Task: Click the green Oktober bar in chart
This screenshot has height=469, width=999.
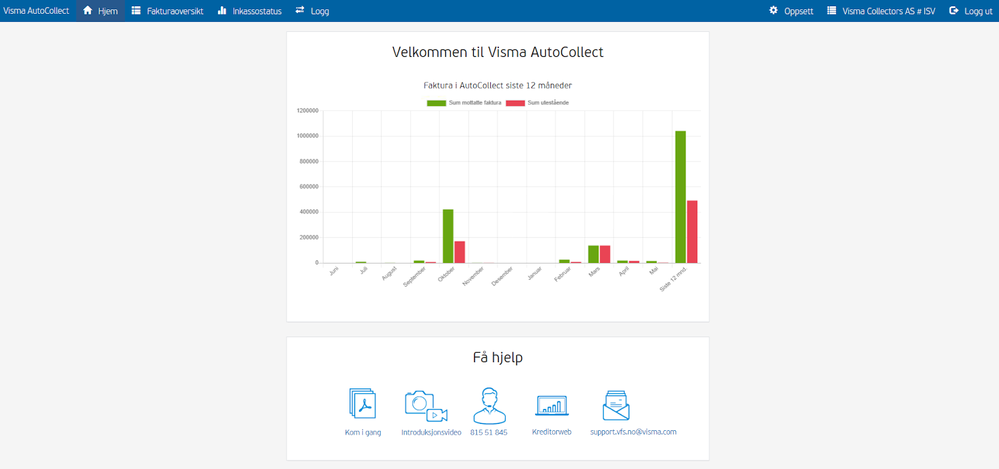Action: click(x=448, y=236)
